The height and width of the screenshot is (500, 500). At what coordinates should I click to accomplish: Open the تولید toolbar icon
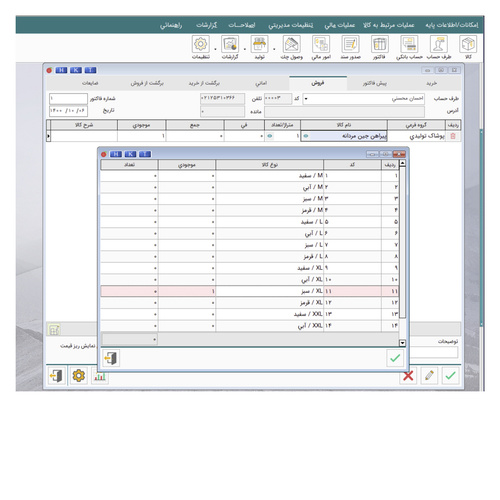259,44
